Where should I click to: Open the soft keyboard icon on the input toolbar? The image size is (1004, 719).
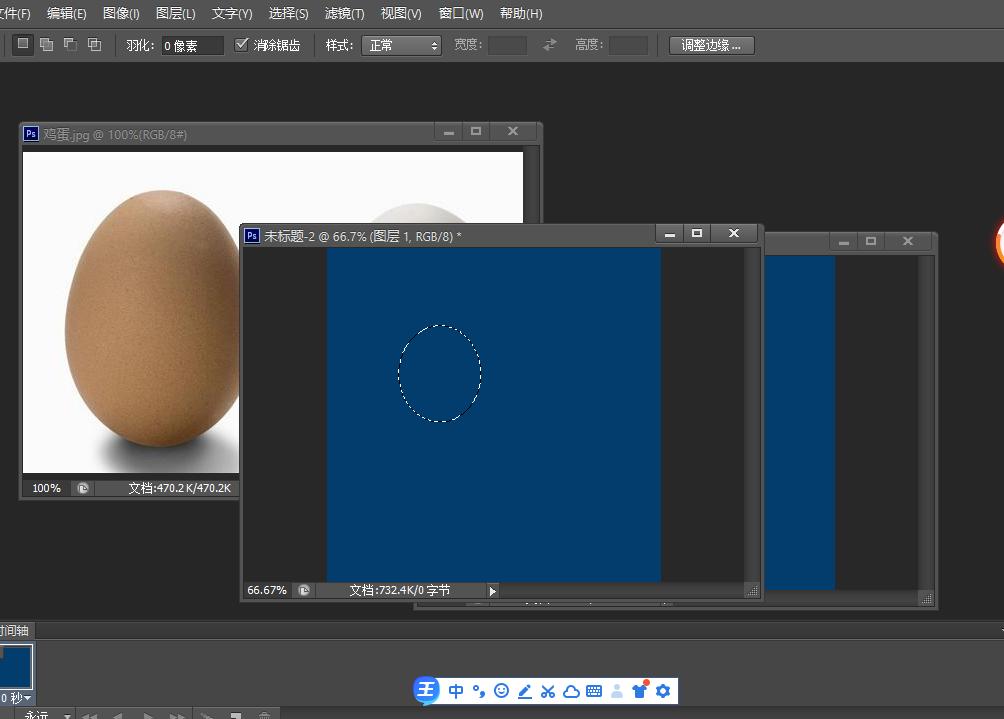click(593, 690)
